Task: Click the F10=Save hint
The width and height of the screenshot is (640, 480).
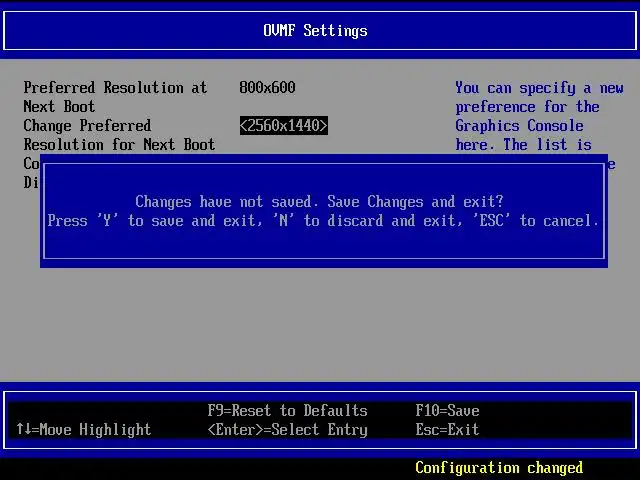Action: point(447,410)
